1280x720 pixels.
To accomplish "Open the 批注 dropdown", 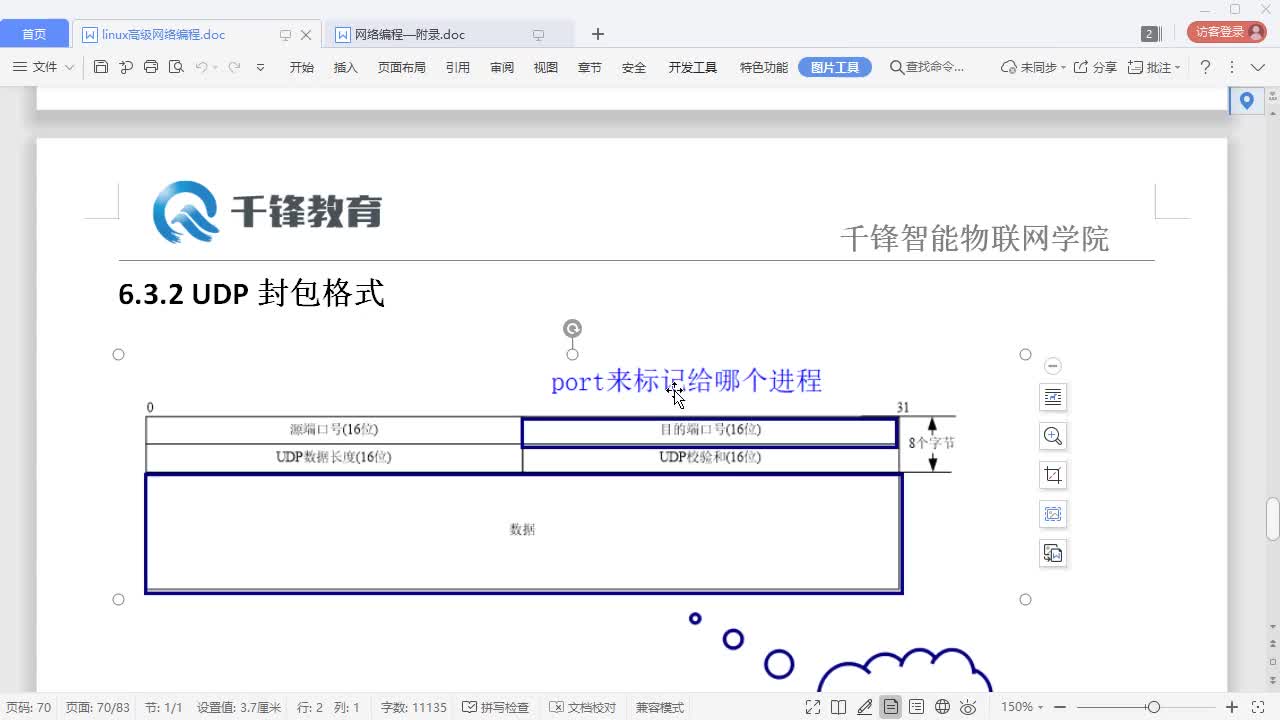I will (1154, 67).
